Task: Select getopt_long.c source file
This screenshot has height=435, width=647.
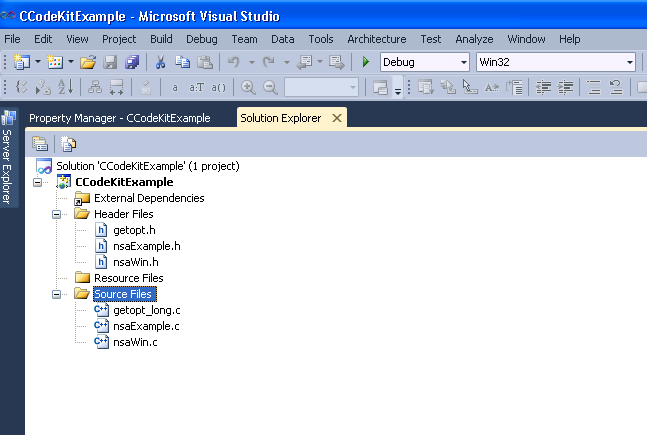Action: (146, 310)
